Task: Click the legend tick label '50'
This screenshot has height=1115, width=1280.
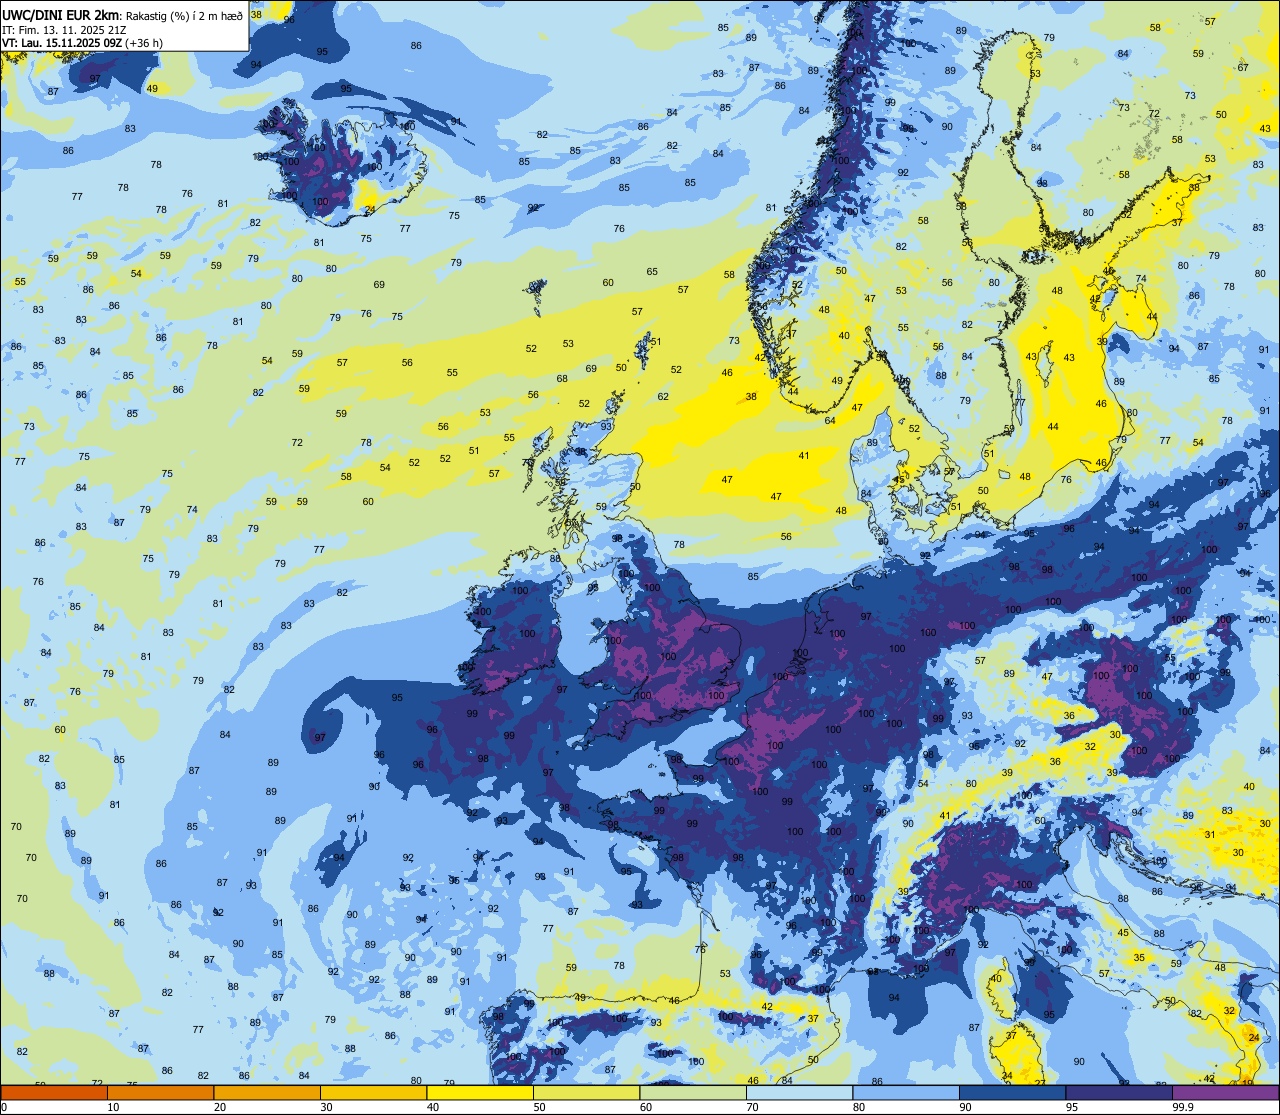Action: [x=539, y=1107]
